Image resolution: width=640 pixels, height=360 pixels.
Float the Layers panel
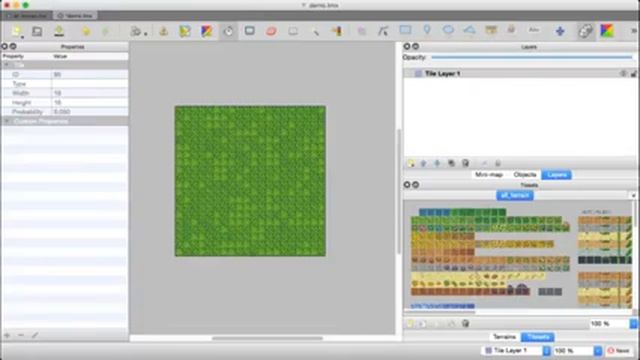click(x=416, y=47)
